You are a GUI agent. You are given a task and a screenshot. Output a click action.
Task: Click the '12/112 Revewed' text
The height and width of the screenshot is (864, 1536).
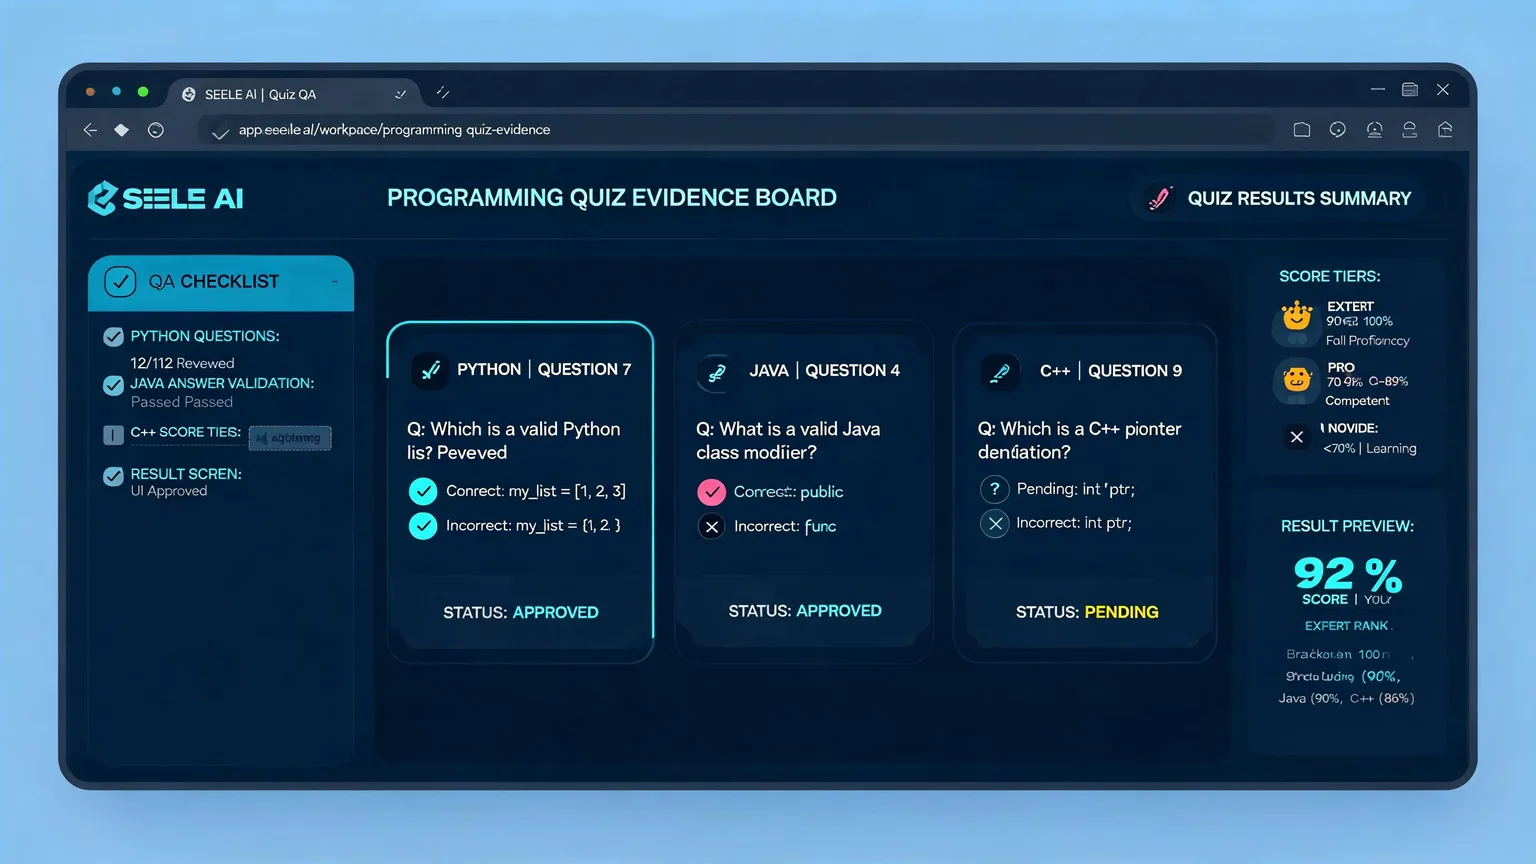tap(182, 363)
